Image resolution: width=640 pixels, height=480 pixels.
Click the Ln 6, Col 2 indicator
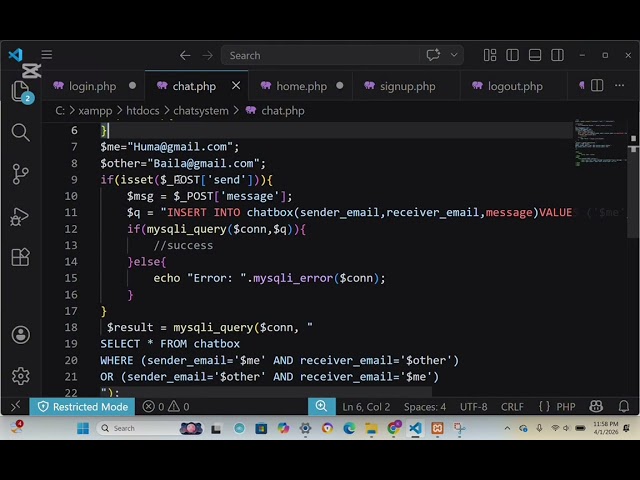(366, 407)
